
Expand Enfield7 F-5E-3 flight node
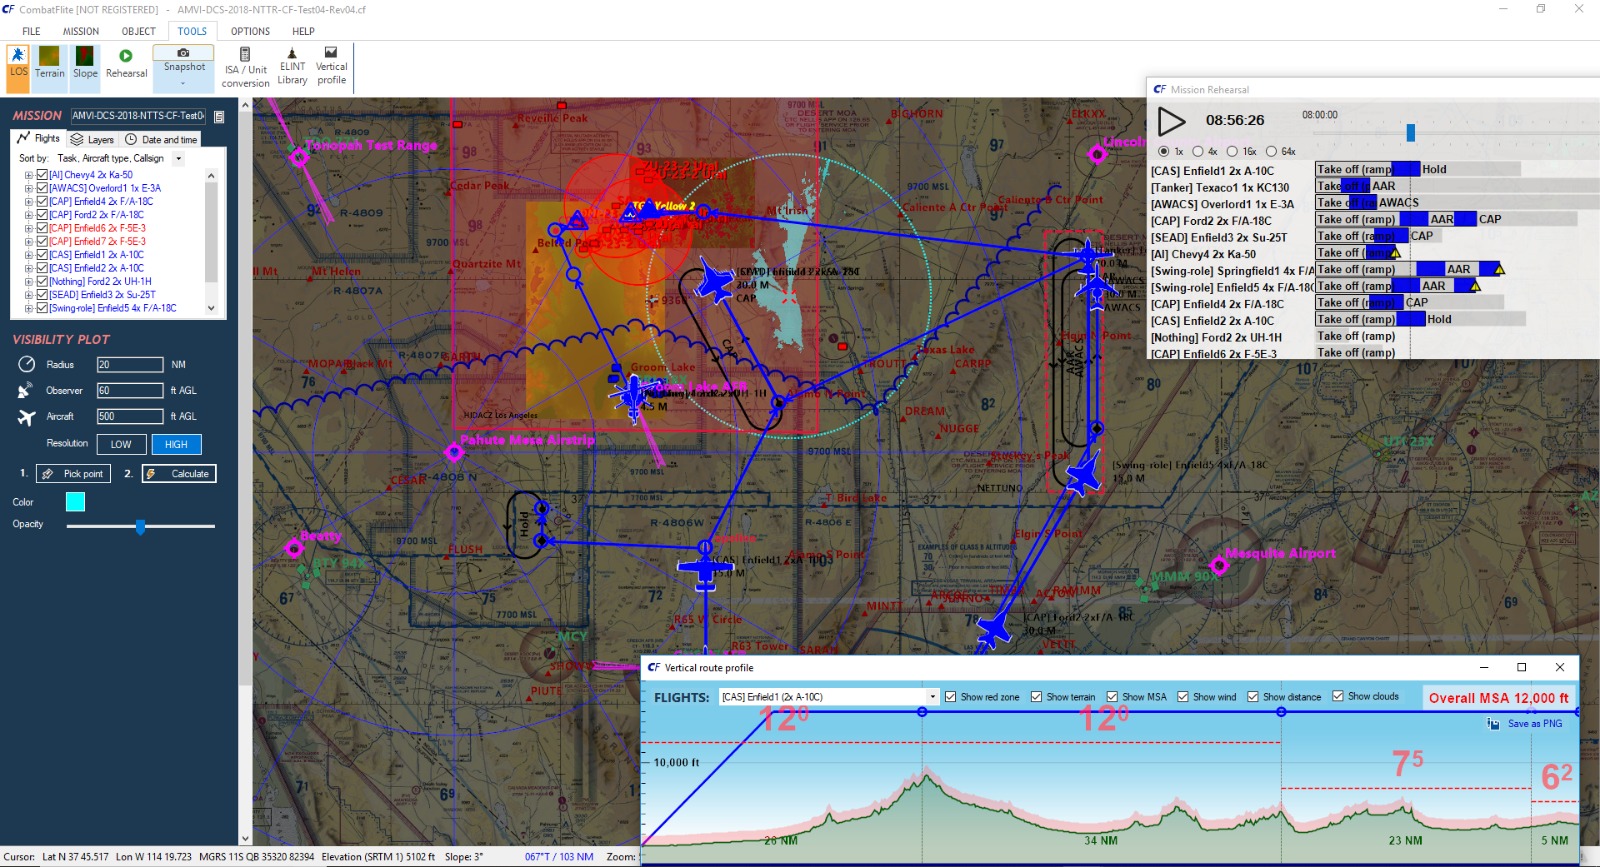pos(29,242)
